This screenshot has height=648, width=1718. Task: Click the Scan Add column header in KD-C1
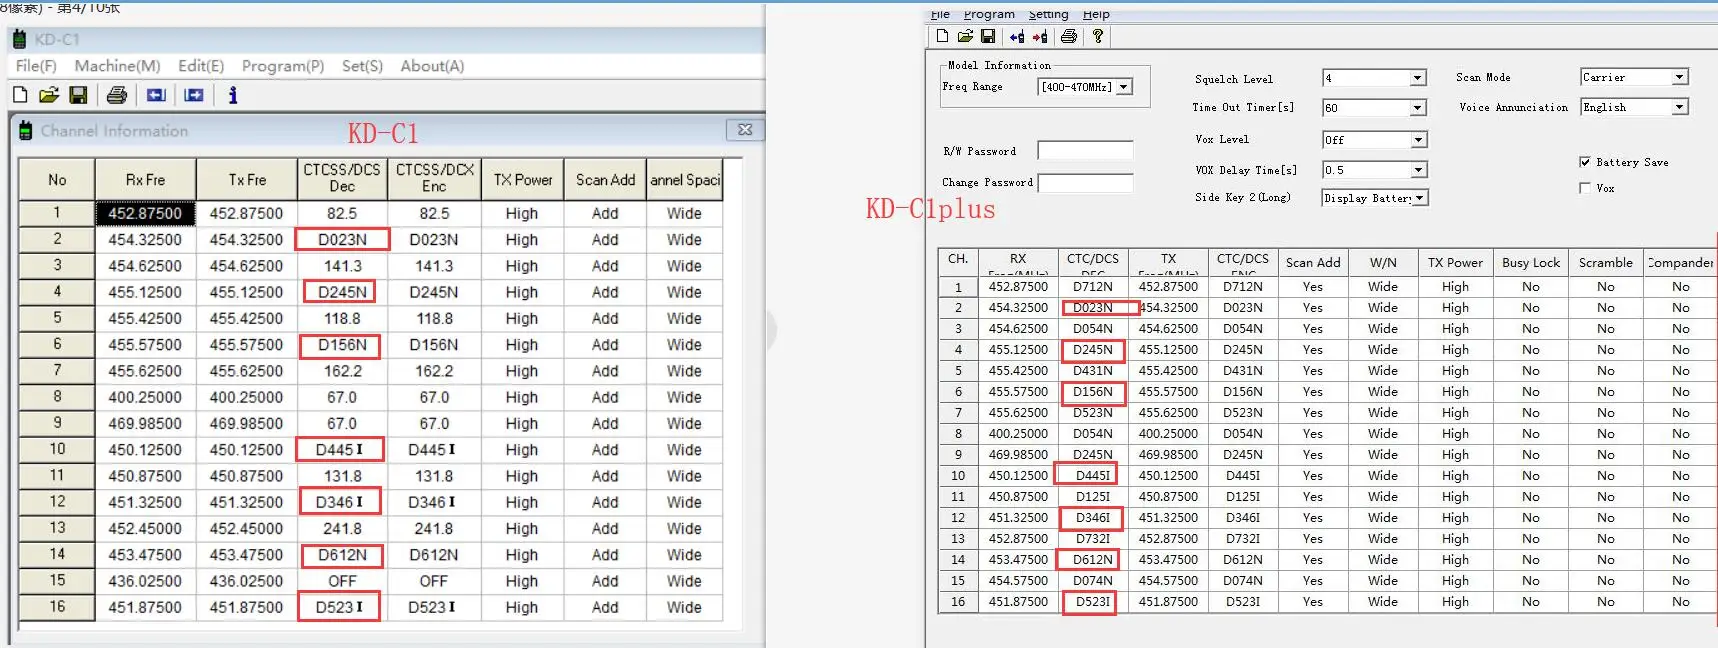click(x=605, y=180)
